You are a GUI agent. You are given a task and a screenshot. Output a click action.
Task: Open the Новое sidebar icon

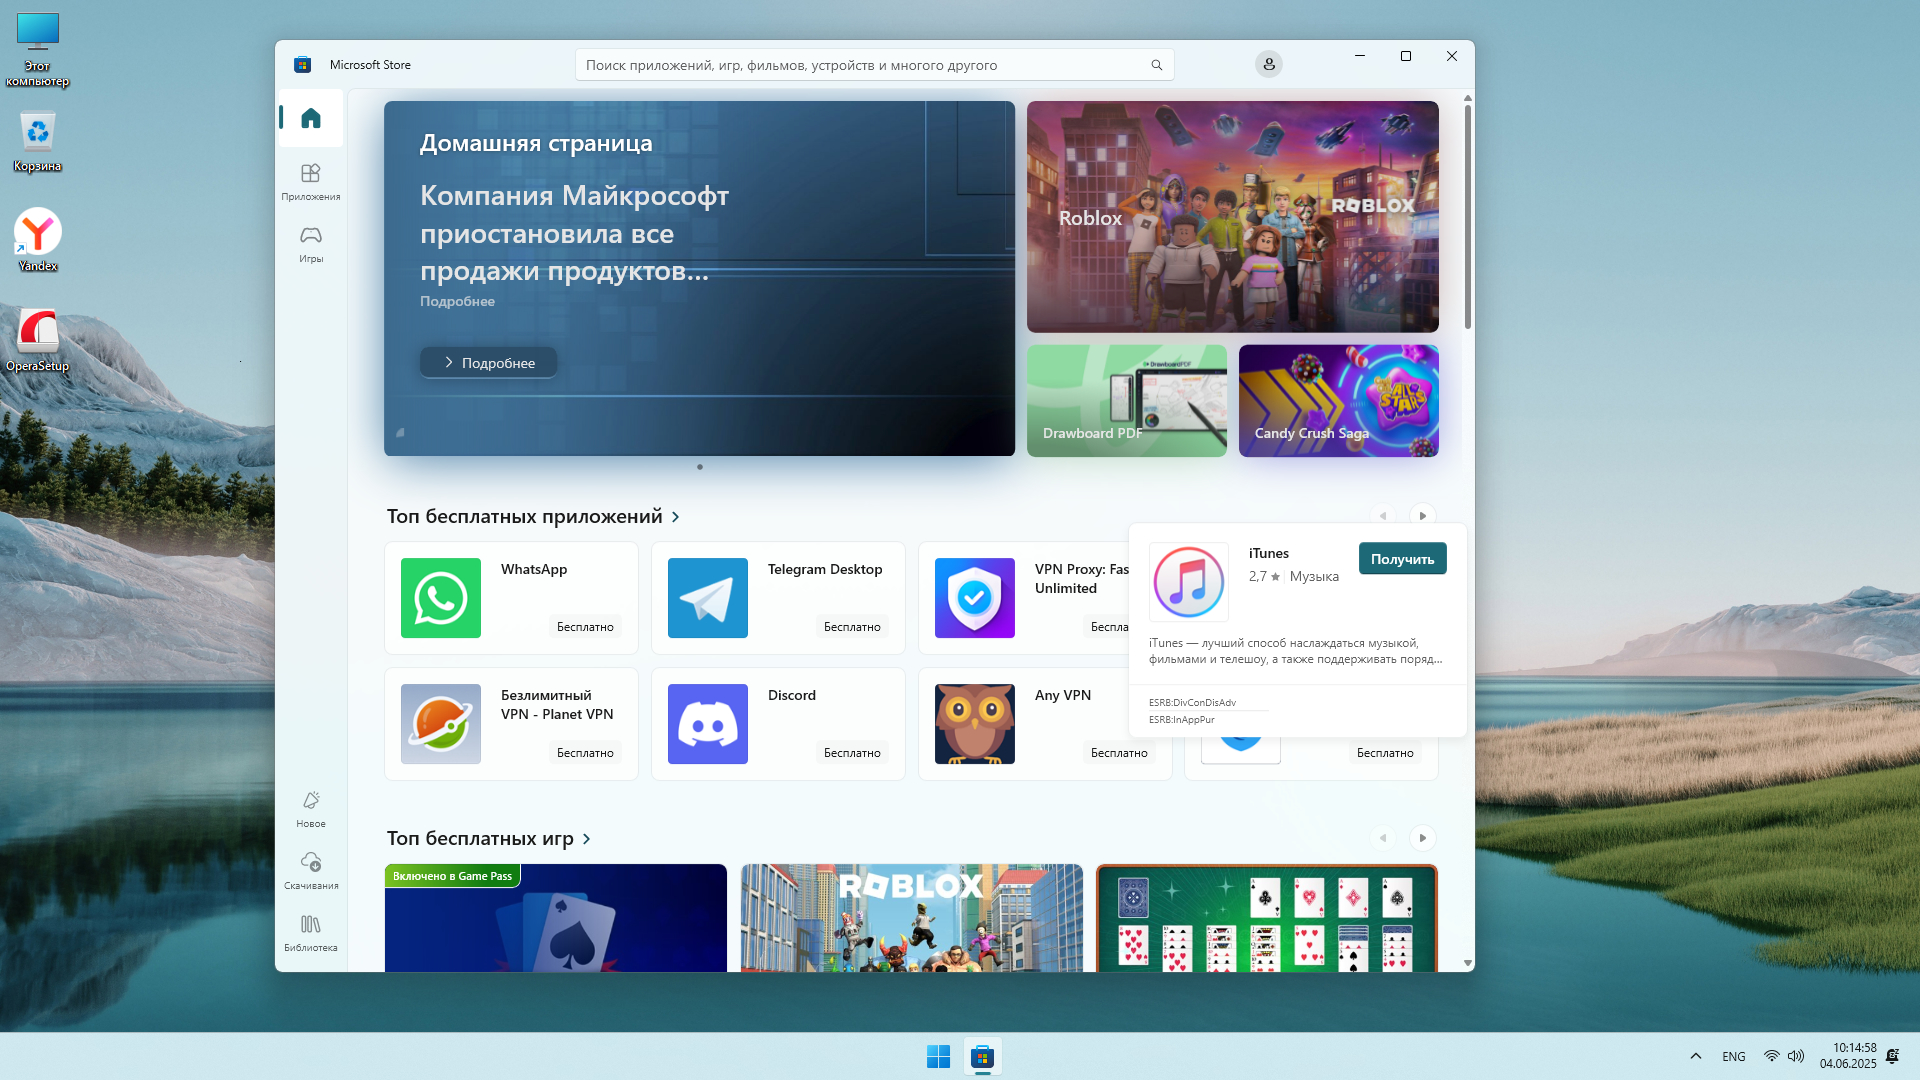tap(311, 808)
